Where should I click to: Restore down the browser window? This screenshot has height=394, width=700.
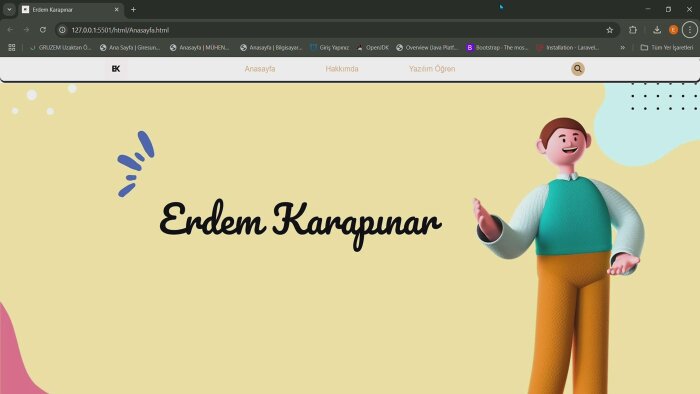click(x=668, y=9)
